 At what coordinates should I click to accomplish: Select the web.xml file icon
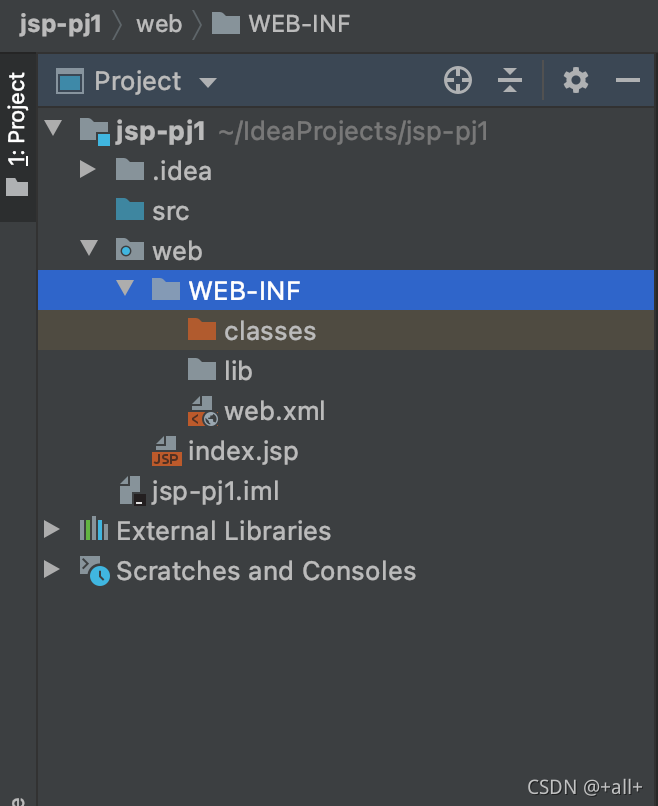pyautogui.click(x=203, y=411)
